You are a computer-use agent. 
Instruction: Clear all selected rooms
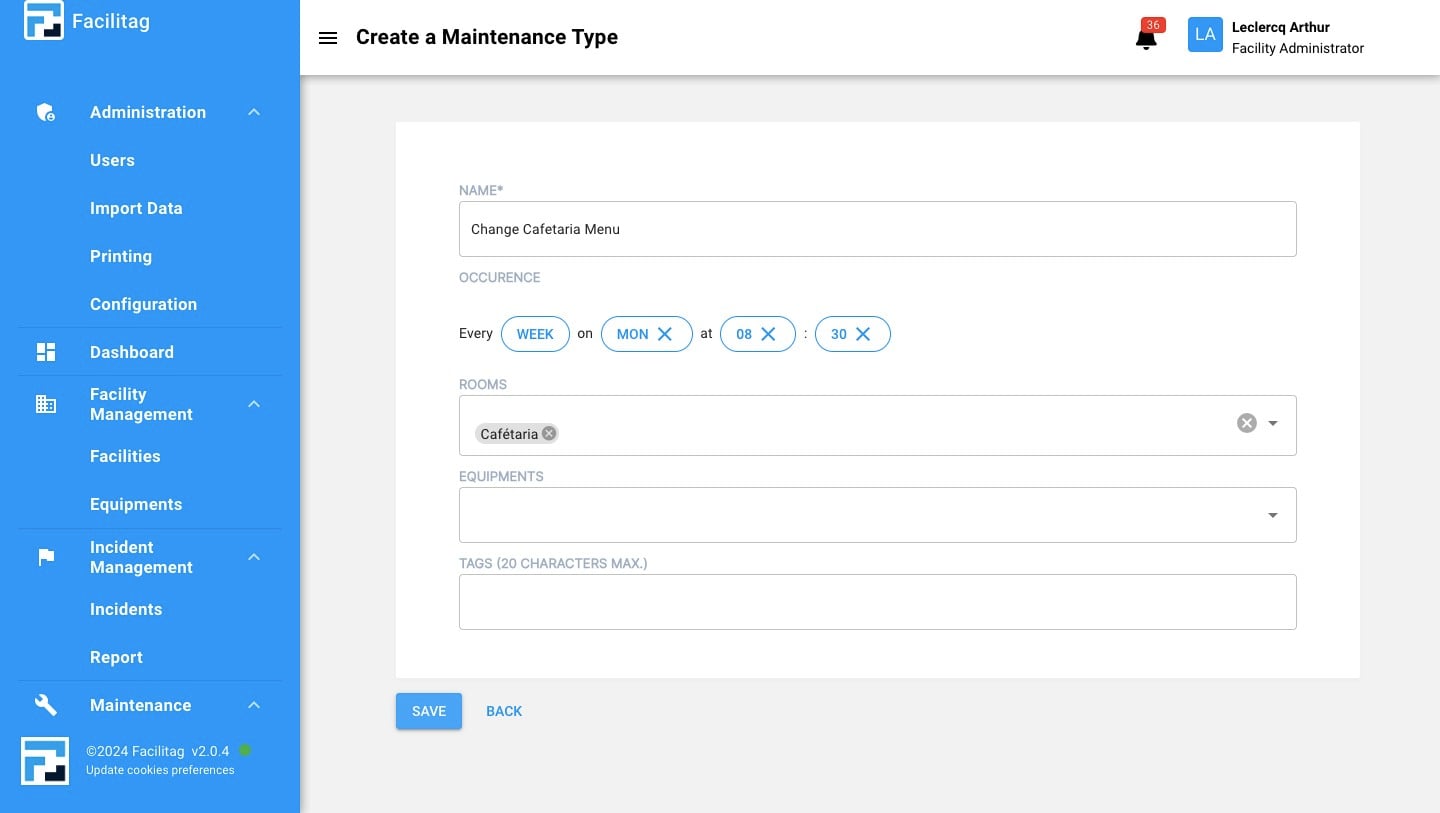pyautogui.click(x=1246, y=423)
